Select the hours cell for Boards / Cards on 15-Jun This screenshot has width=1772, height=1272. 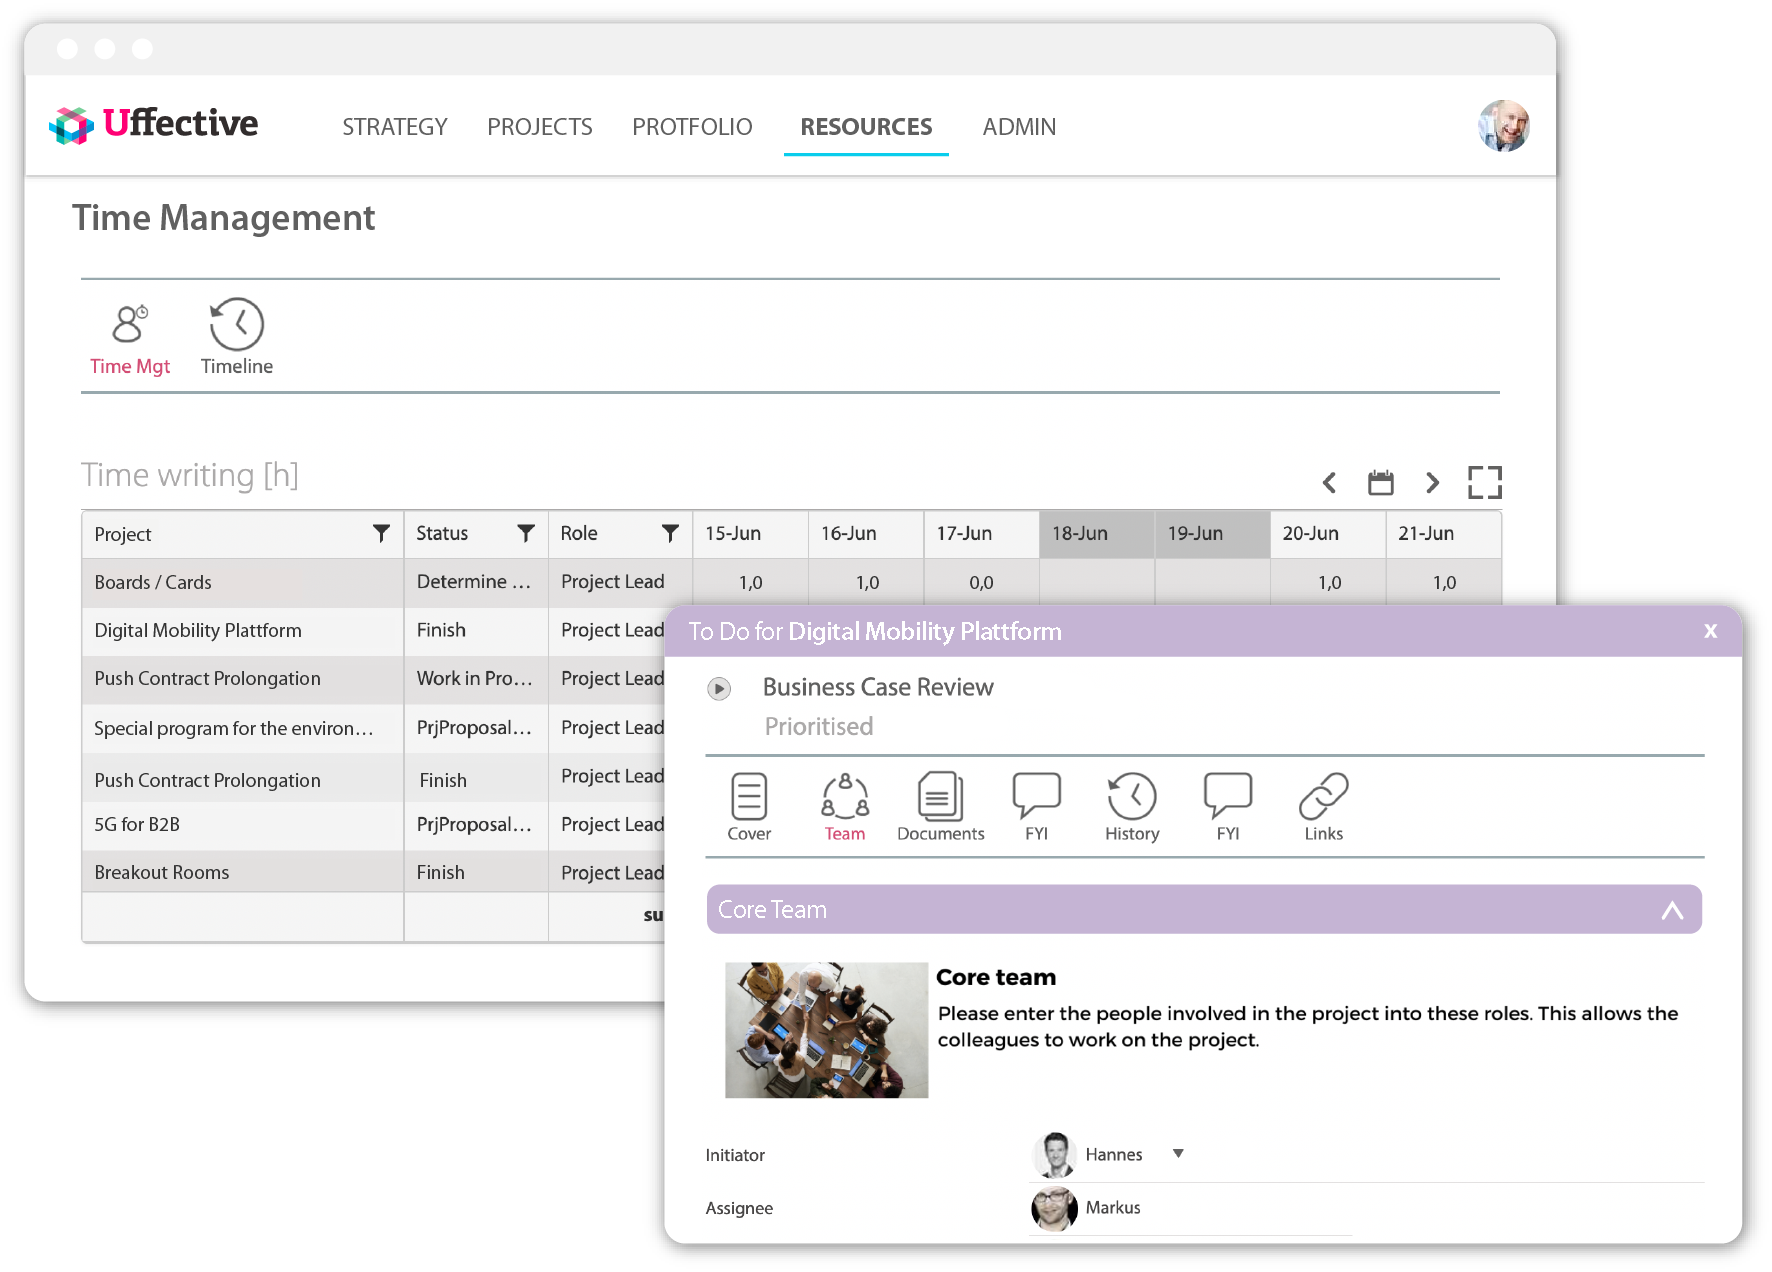coord(749,581)
